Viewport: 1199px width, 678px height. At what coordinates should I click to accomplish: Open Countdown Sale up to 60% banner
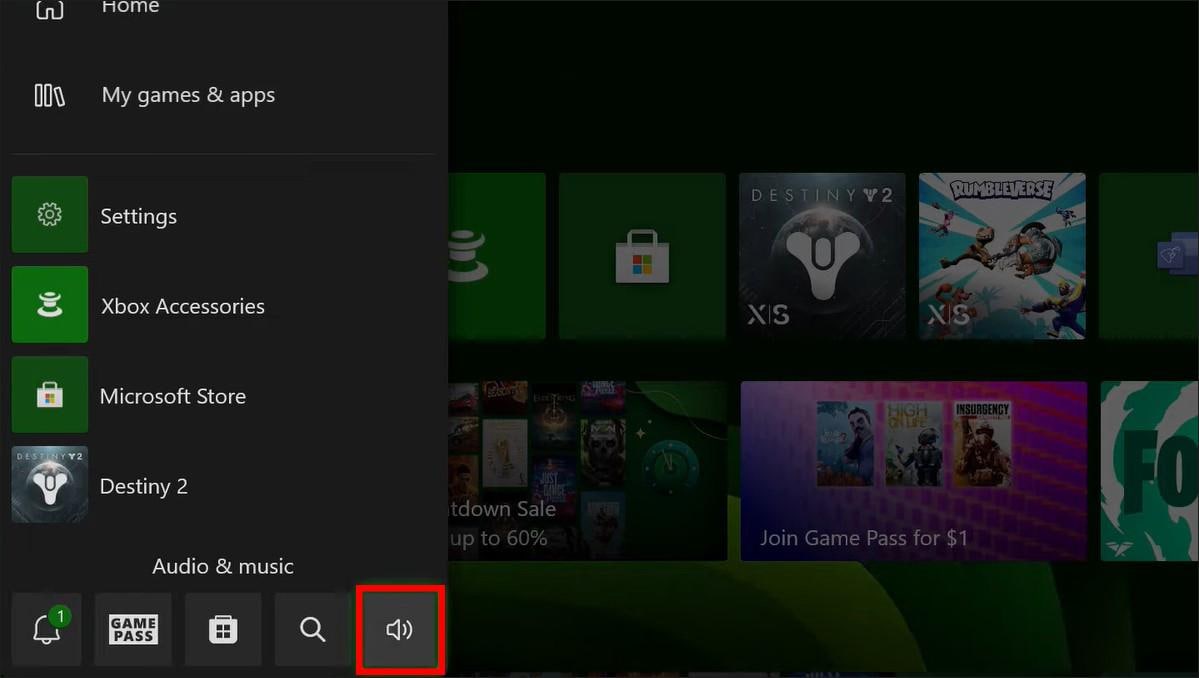587,471
